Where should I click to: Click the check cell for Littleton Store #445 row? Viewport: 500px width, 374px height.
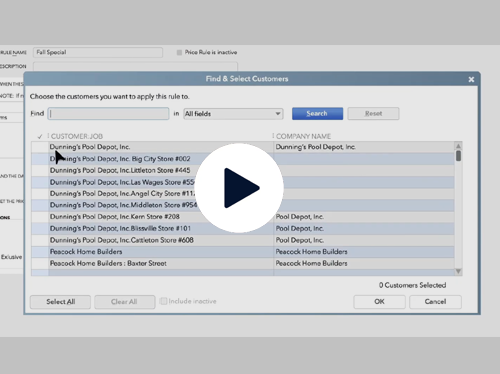40,170
